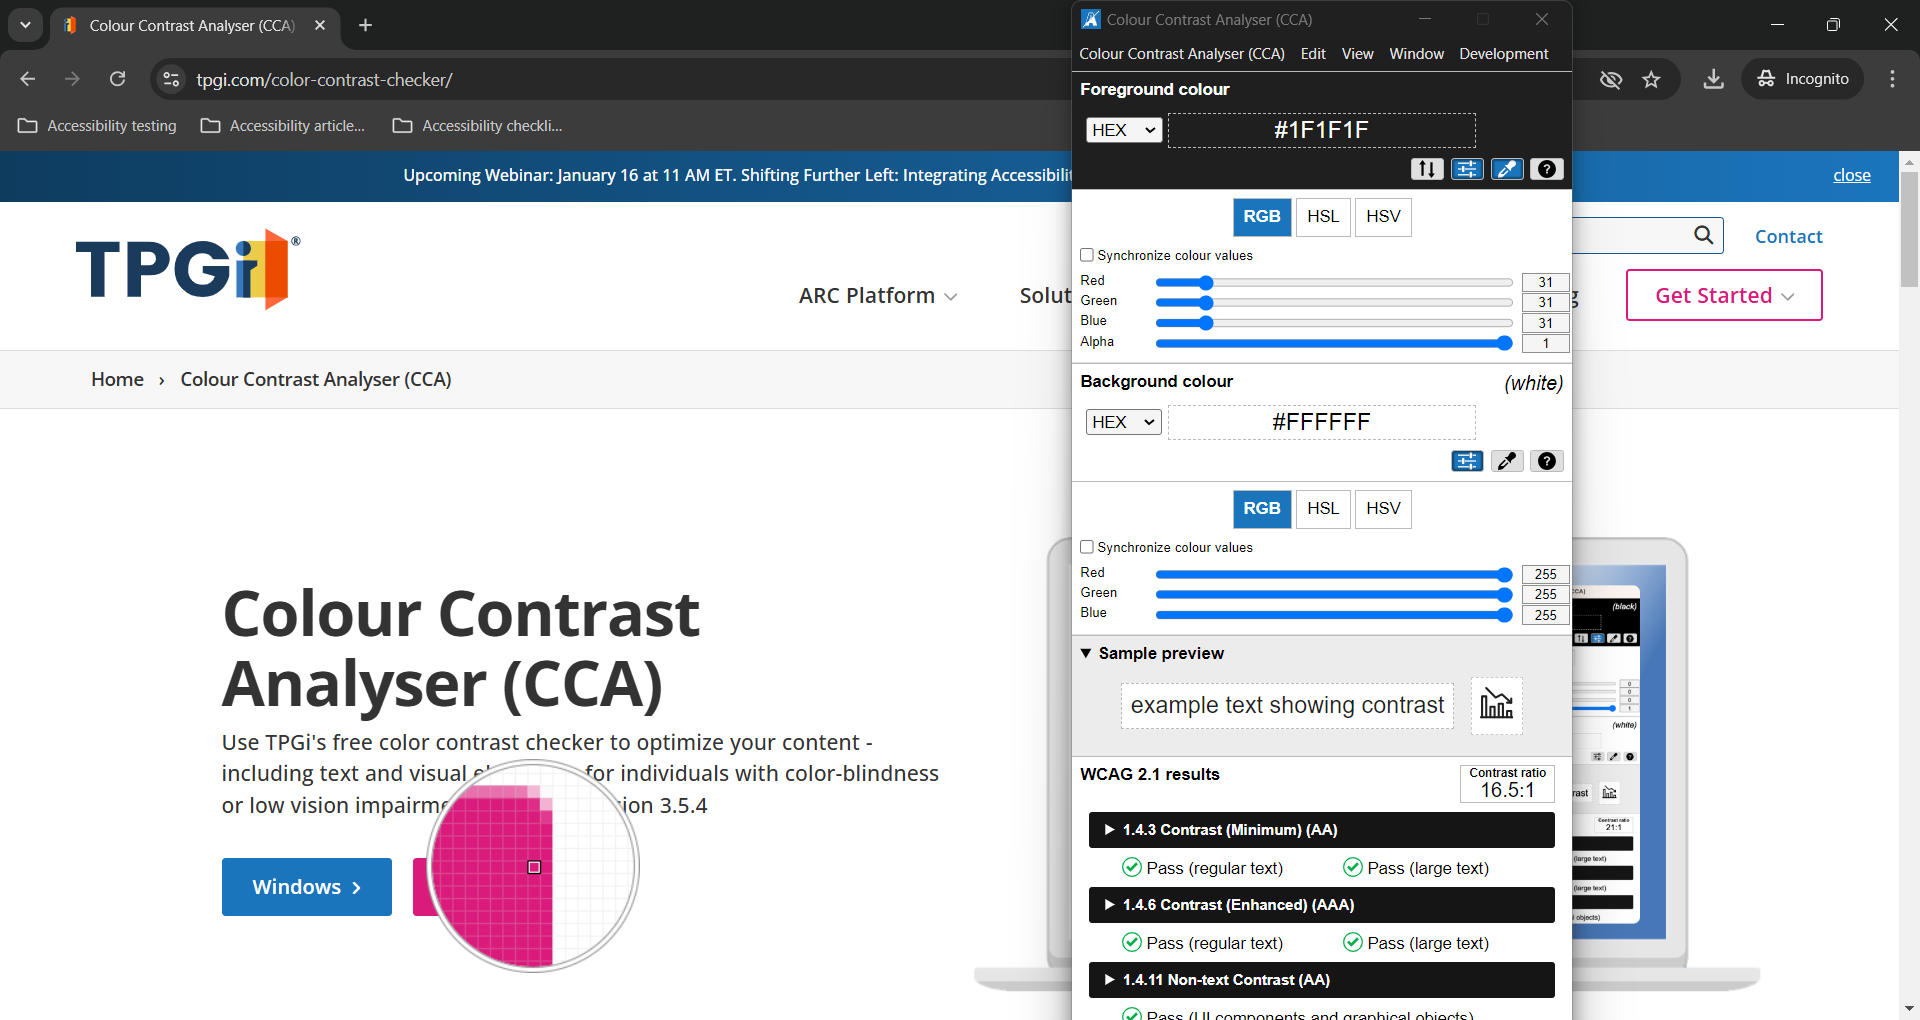Open site information icon in address bar
1920x1020 pixels.
171,79
